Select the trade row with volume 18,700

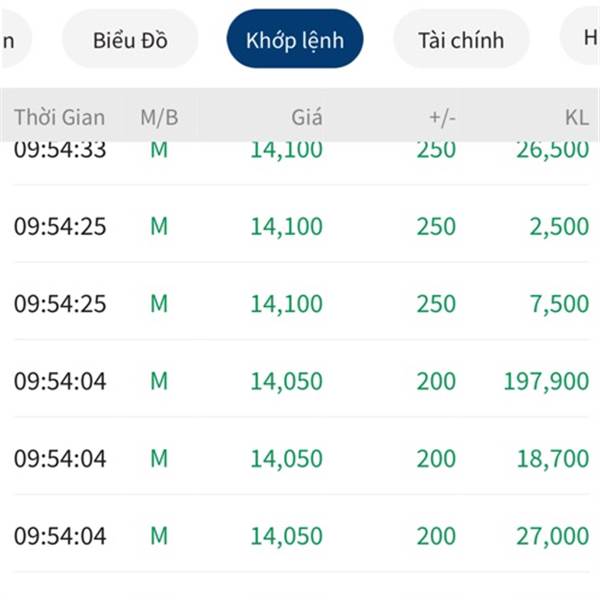tap(301, 458)
